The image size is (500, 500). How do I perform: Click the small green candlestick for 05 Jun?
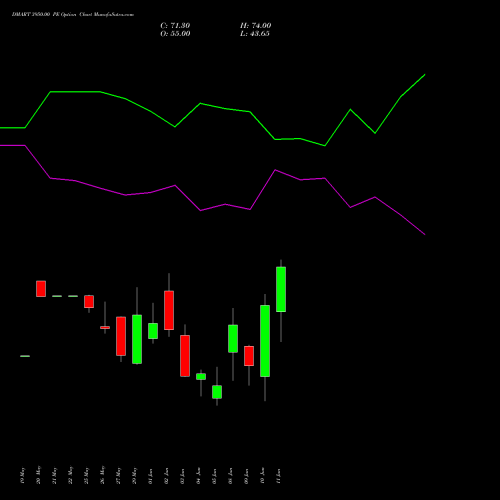(x=217, y=392)
